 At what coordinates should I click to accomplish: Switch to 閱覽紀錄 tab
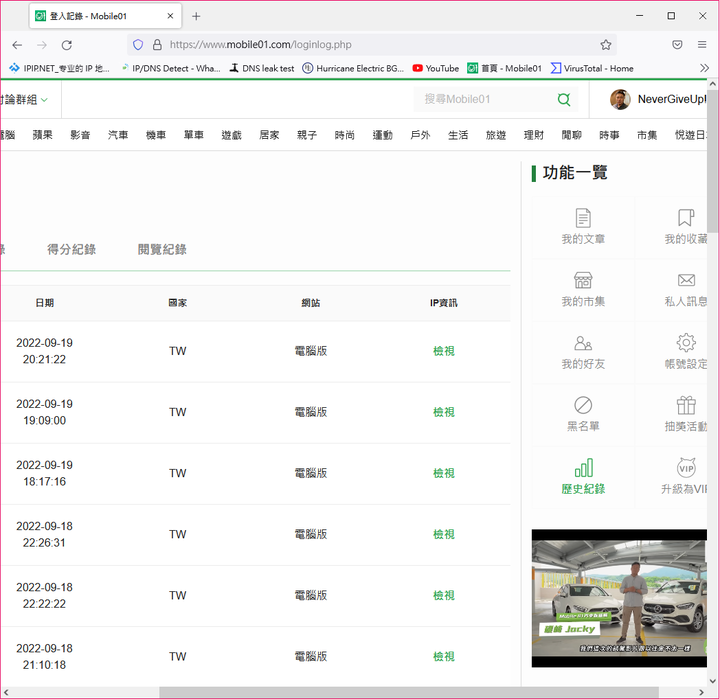pos(162,249)
